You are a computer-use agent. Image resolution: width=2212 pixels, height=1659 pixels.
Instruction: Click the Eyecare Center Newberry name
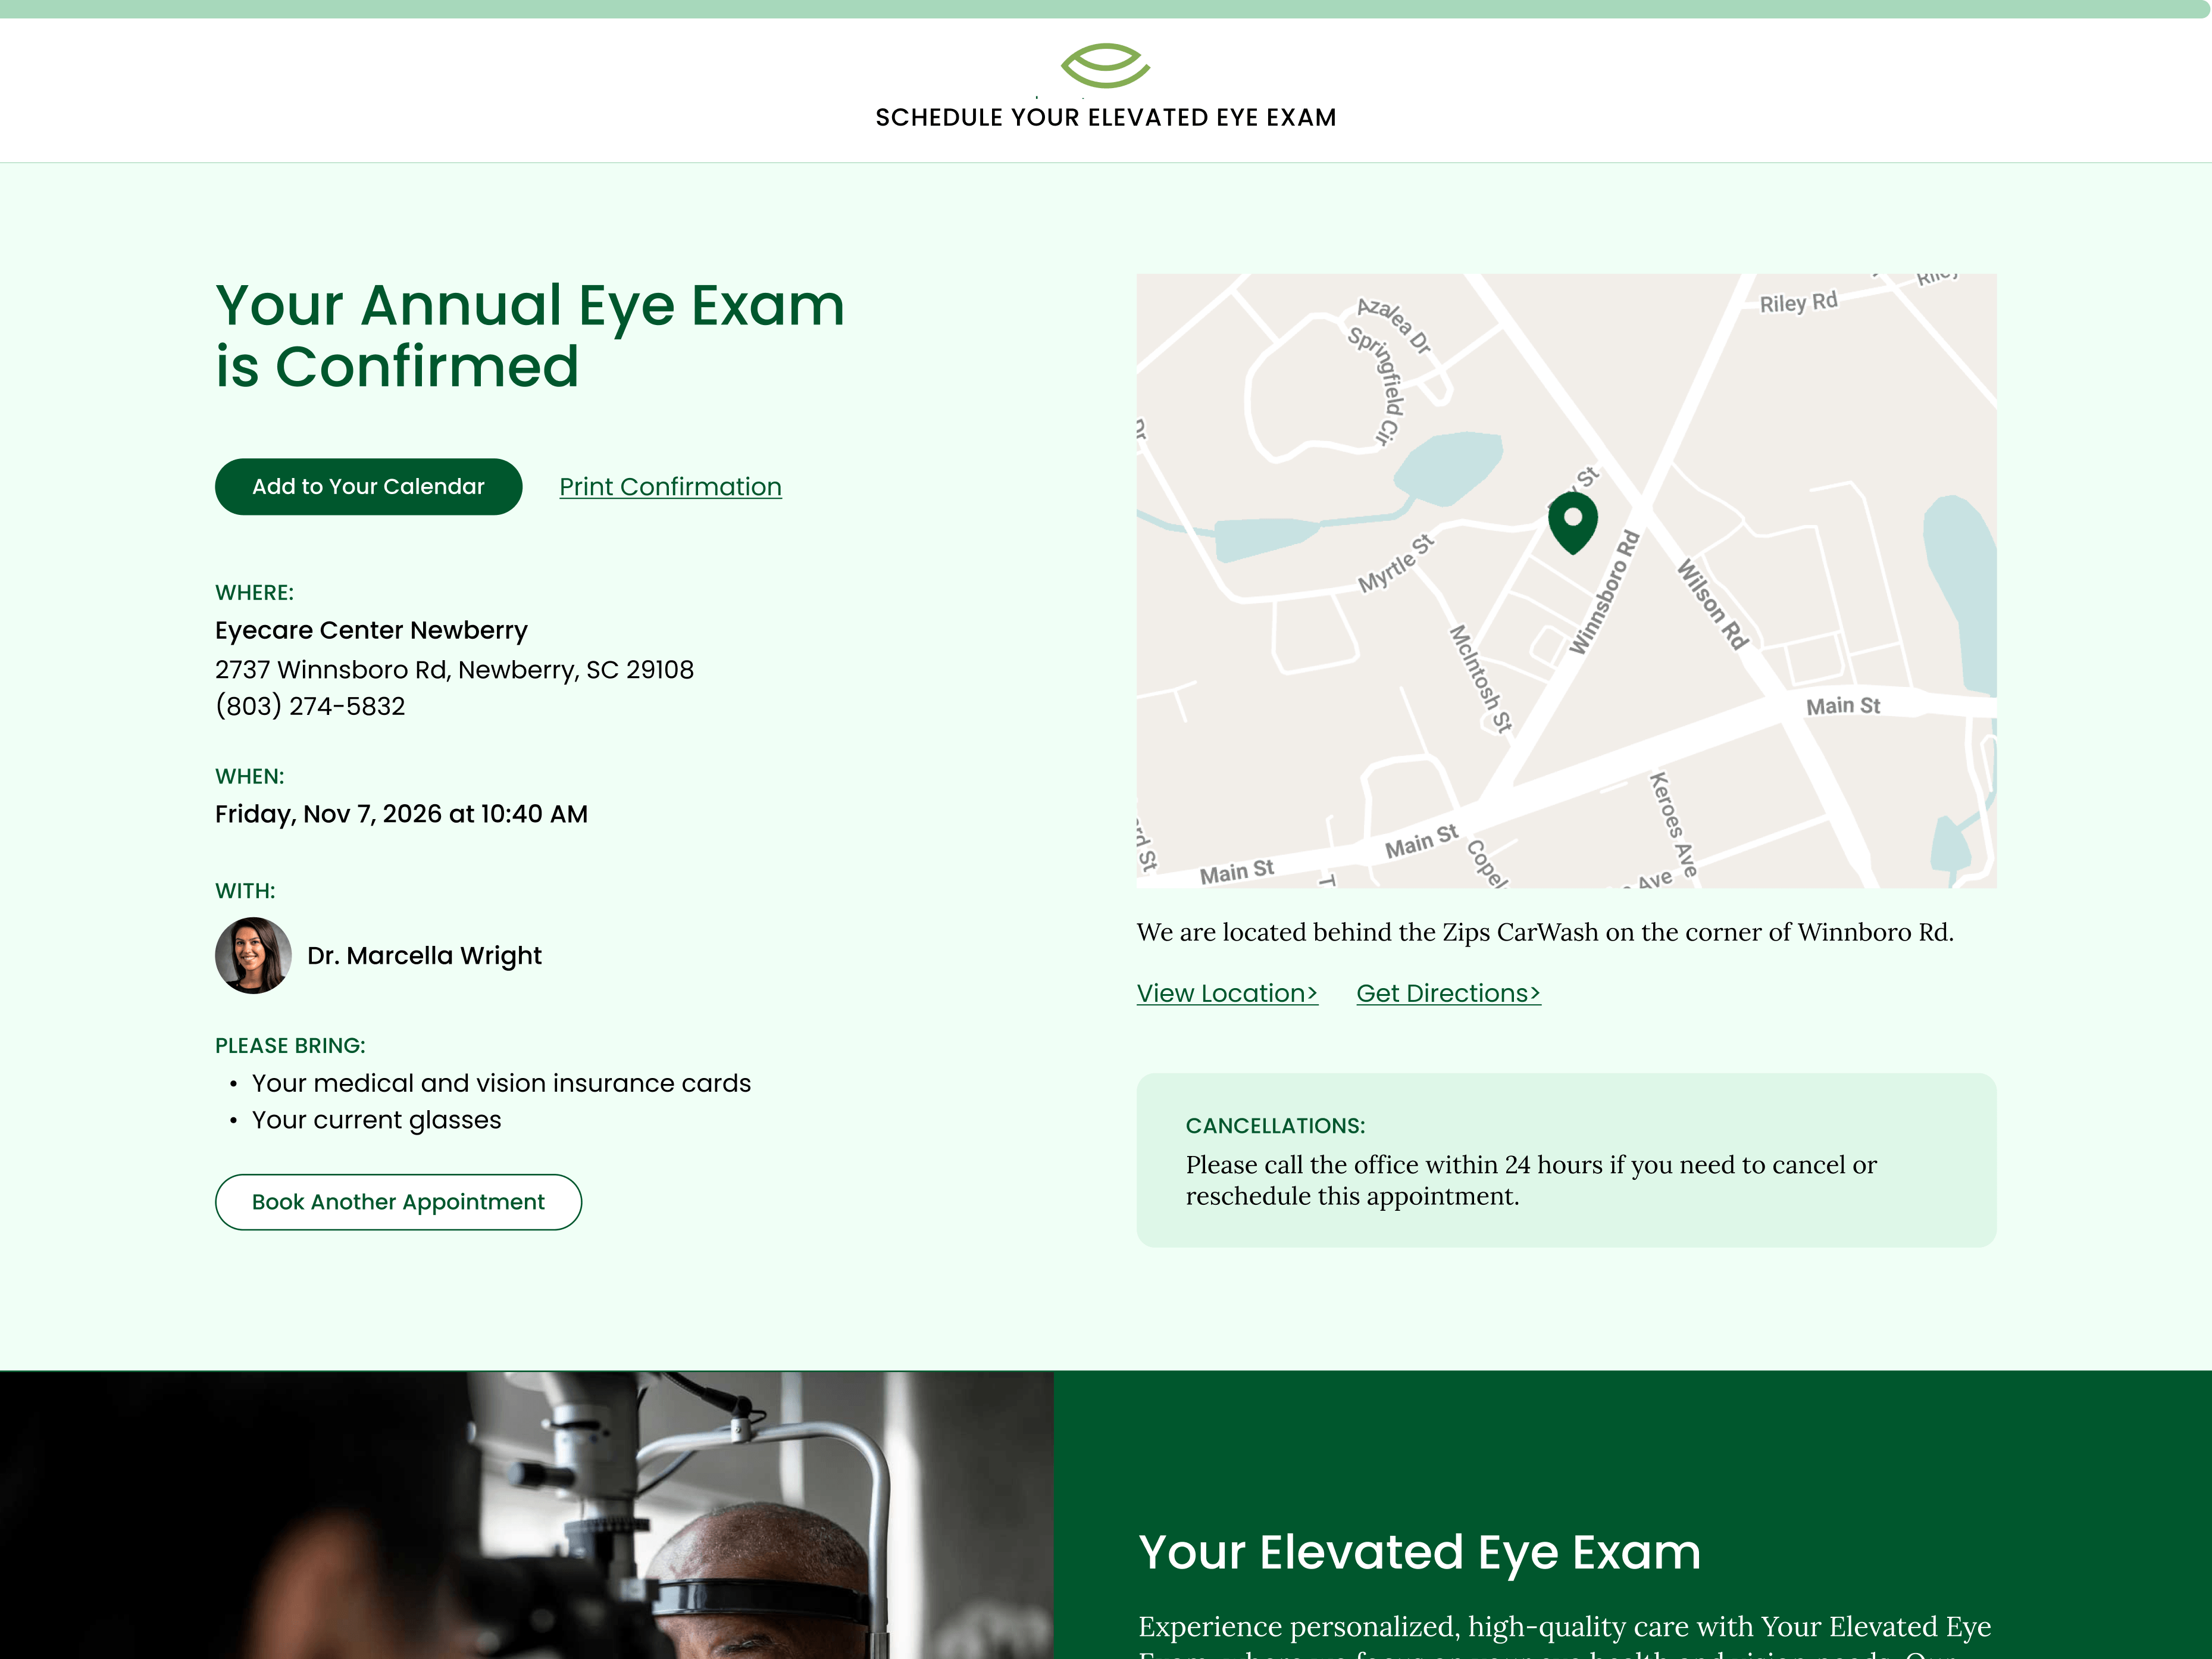pyautogui.click(x=371, y=630)
